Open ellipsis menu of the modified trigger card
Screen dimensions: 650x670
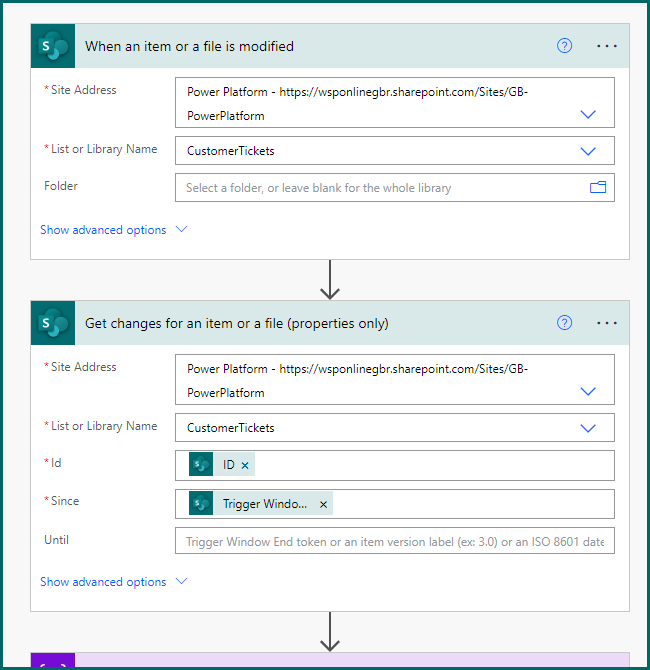(606, 46)
